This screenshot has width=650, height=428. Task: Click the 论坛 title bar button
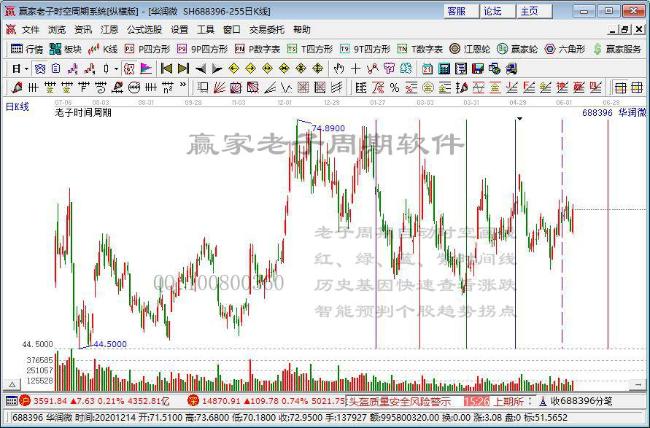(497, 11)
